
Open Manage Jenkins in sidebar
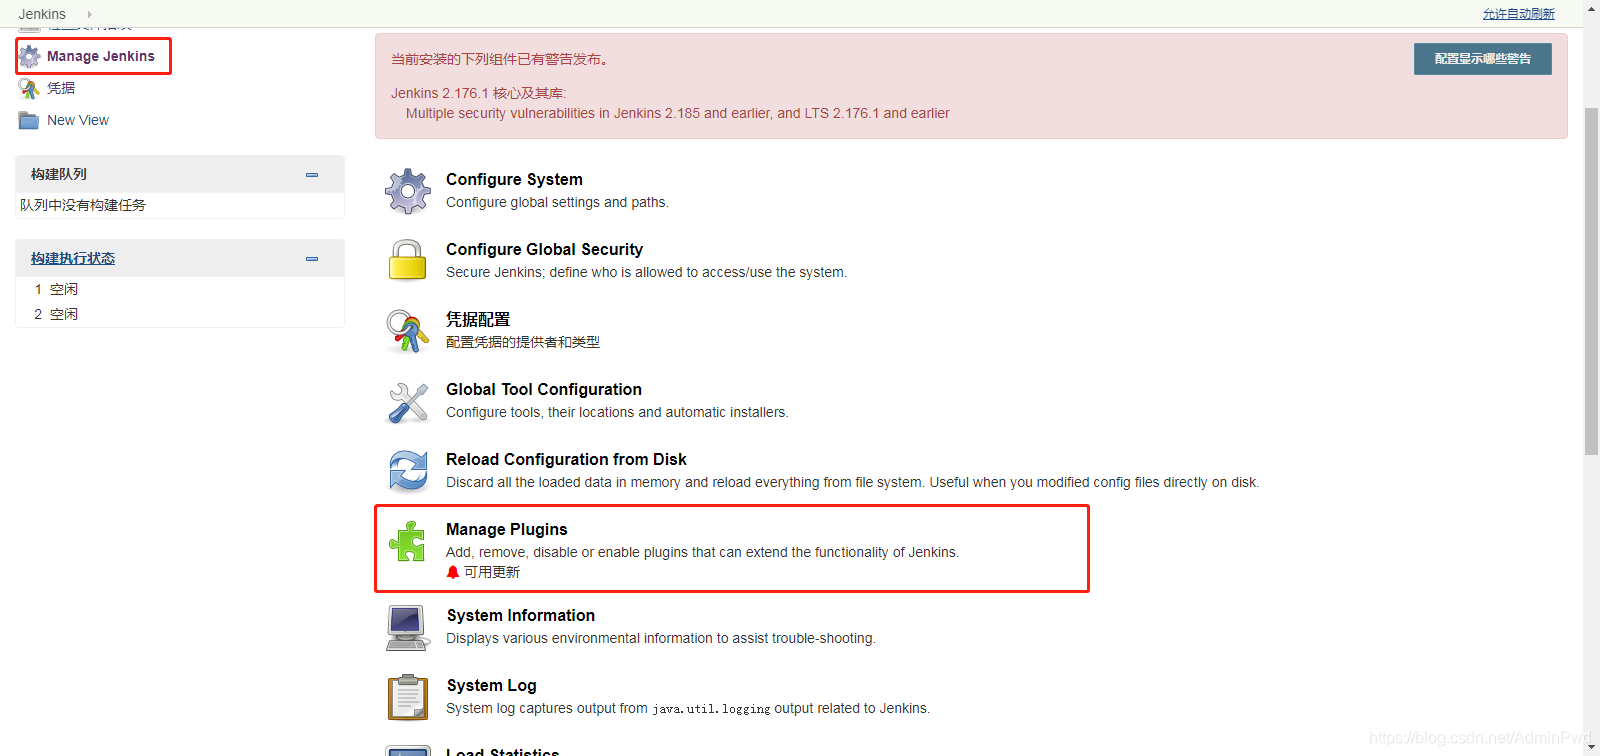(x=101, y=56)
